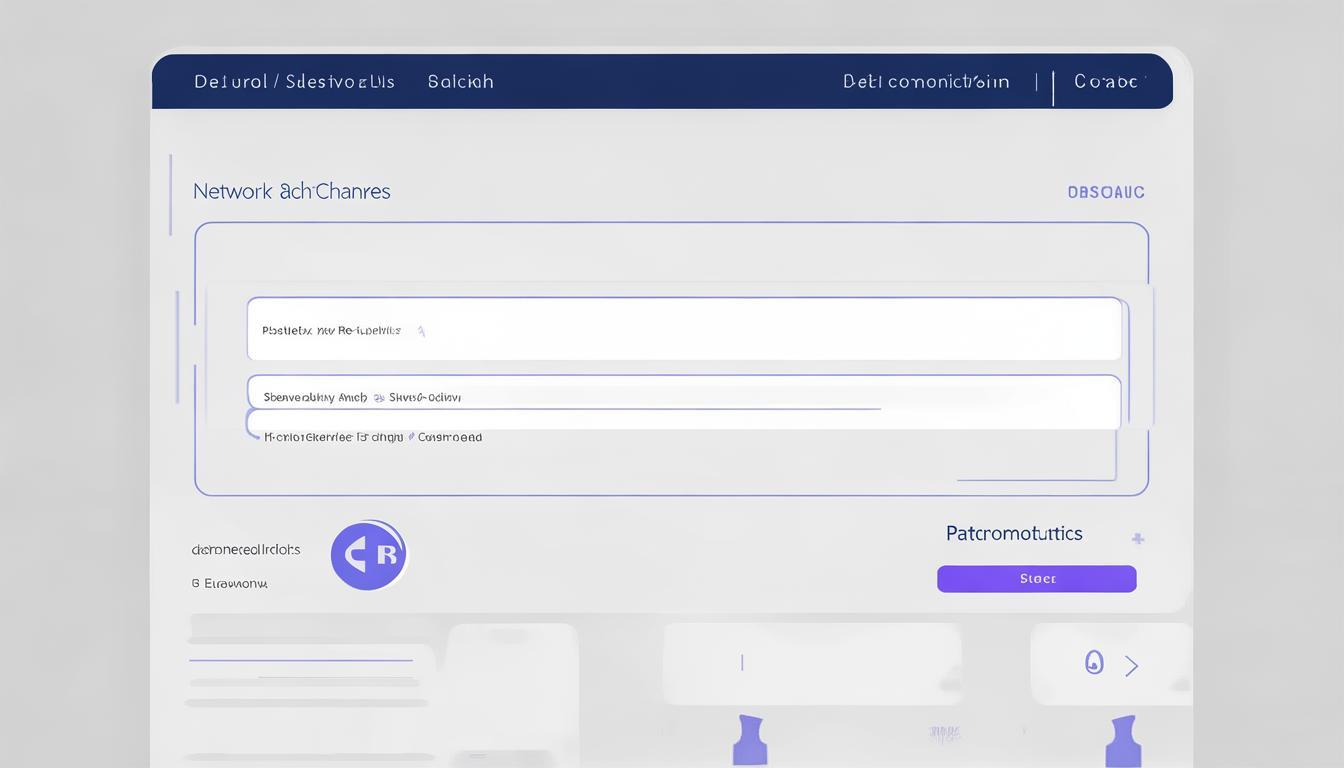Select Detl comonictrsiin in the header
This screenshot has width=1344, height=768.
tap(926, 82)
